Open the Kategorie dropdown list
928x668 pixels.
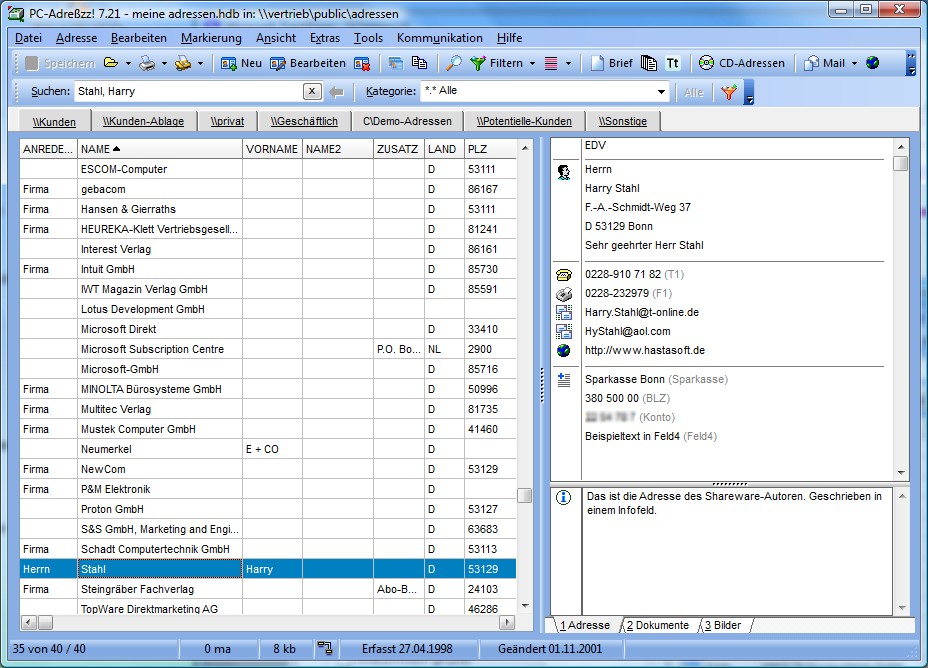coord(661,92)
